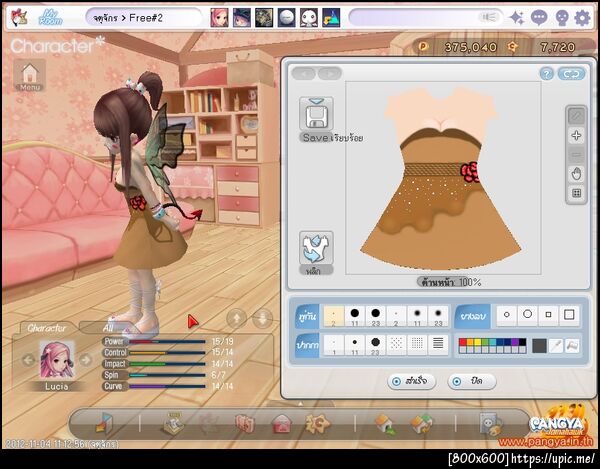Select the size 1 pen tip
600x469 pixels.
pos(334,345)
